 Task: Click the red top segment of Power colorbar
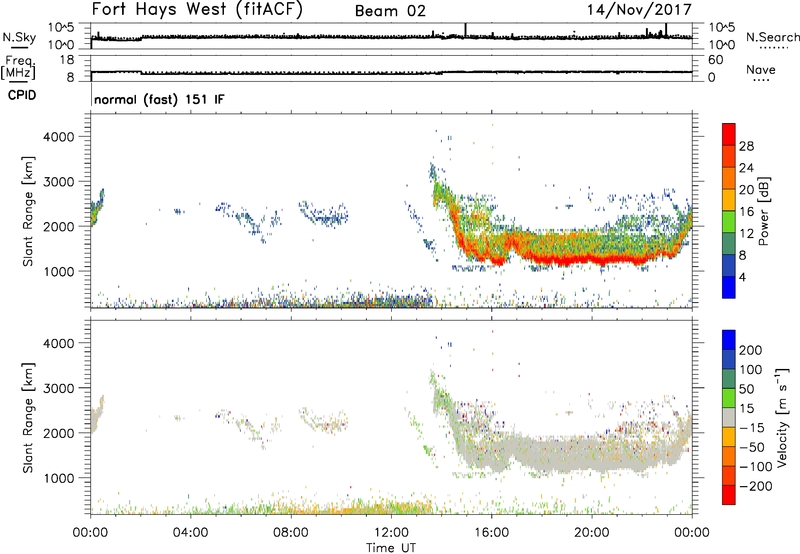[x=729, y=134]
